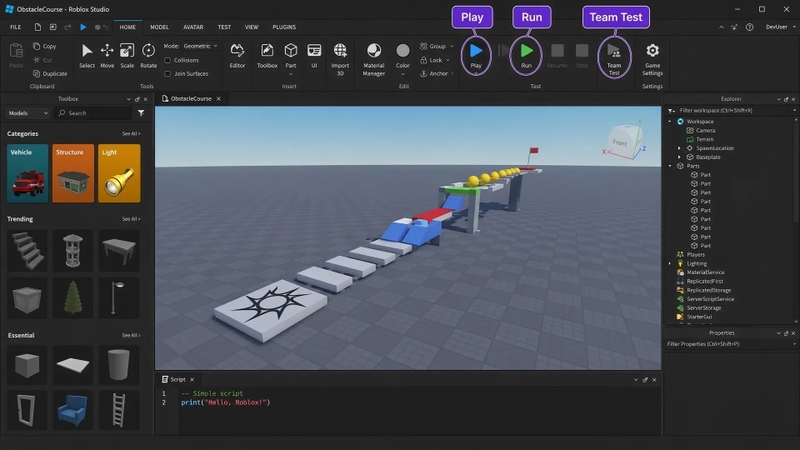The width and height of the screenshot is (800, 450).
Task: Insert a new Part
Action: [291, 55]
